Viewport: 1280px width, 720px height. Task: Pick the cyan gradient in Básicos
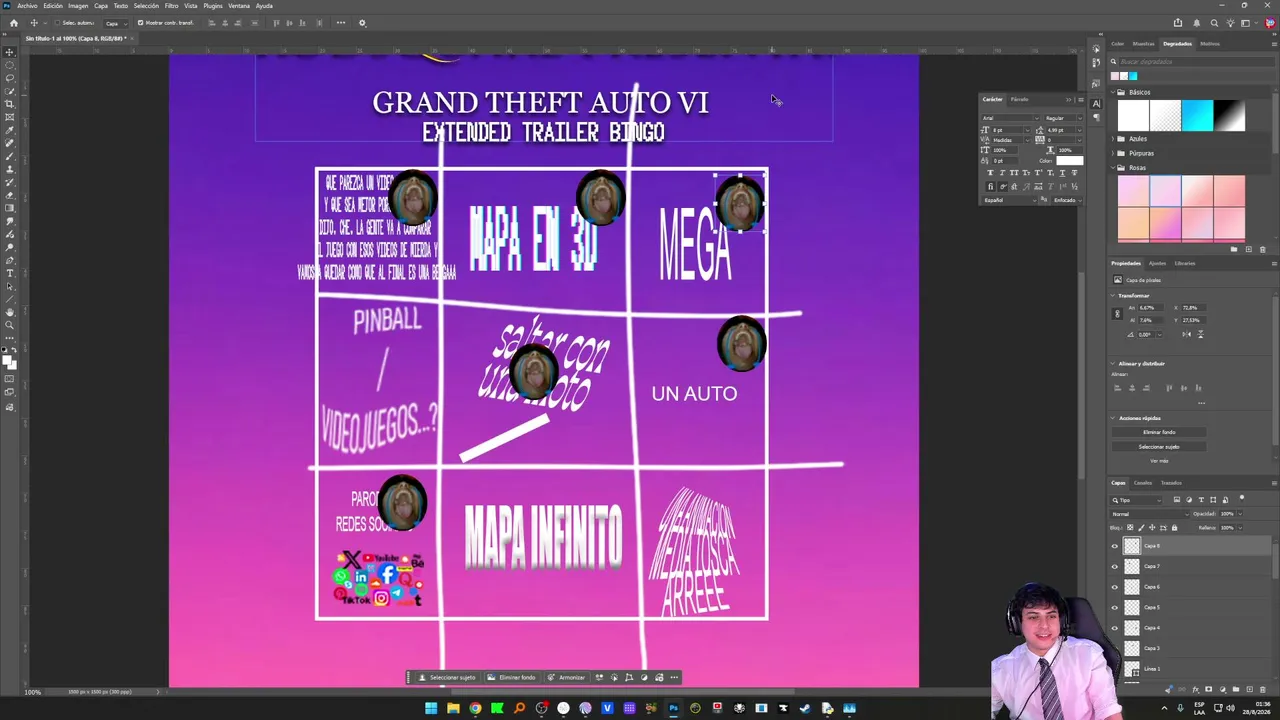pos(1197,116)
